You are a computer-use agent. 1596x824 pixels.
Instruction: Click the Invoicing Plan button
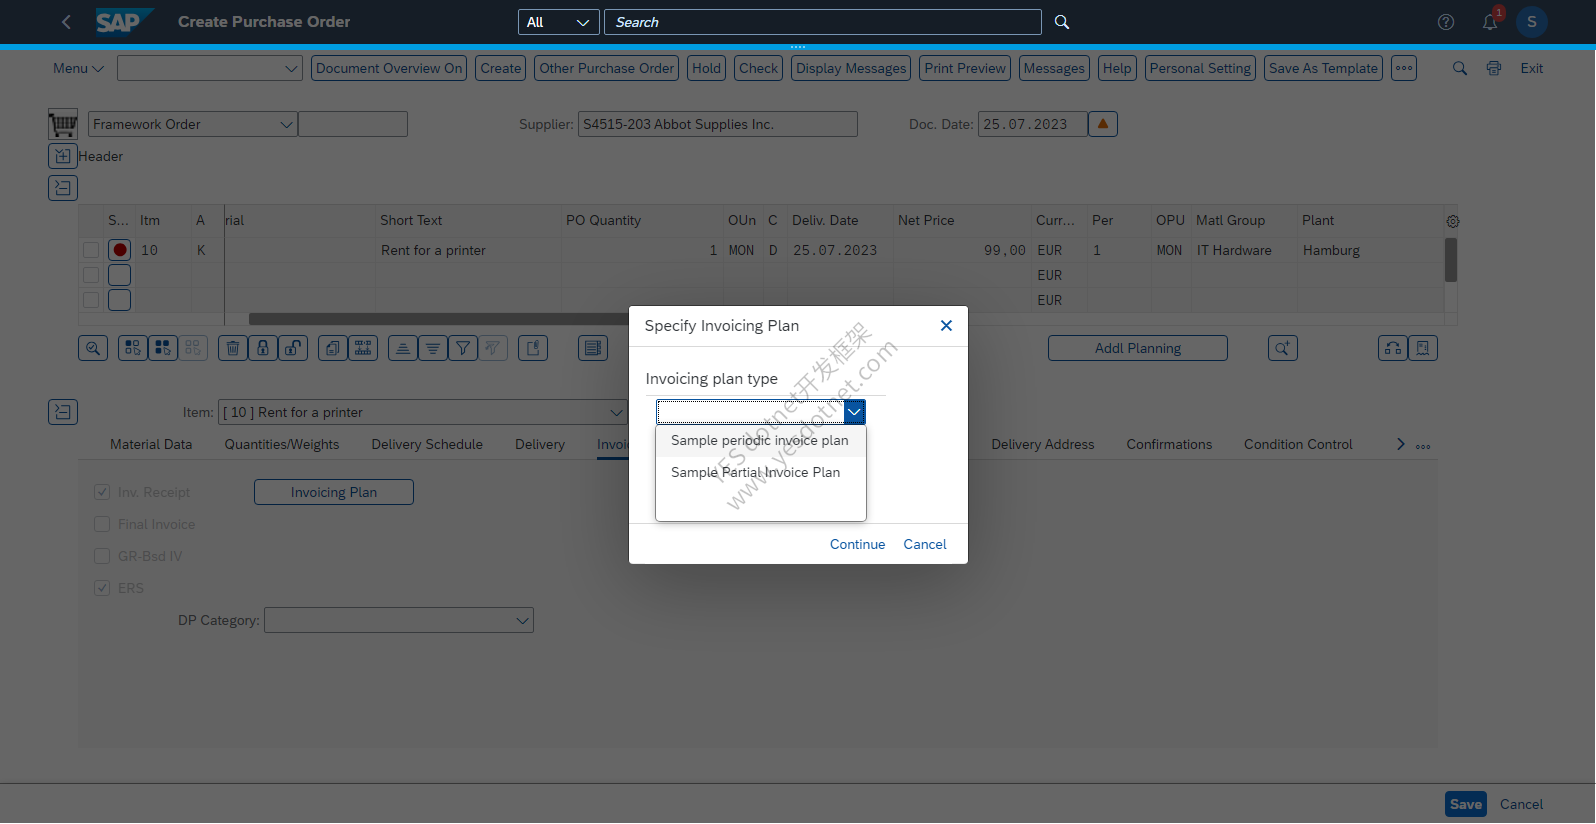click(x=334, y=492)
